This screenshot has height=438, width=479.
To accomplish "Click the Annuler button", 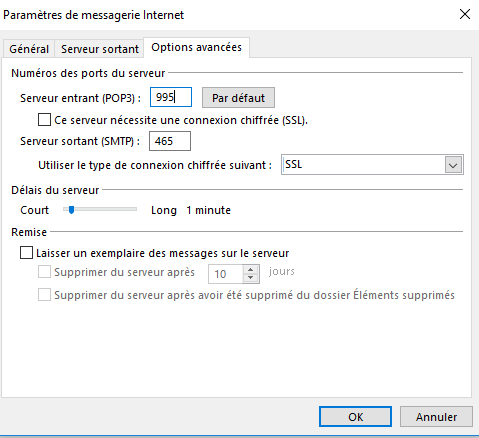I will tap(436, 416).
